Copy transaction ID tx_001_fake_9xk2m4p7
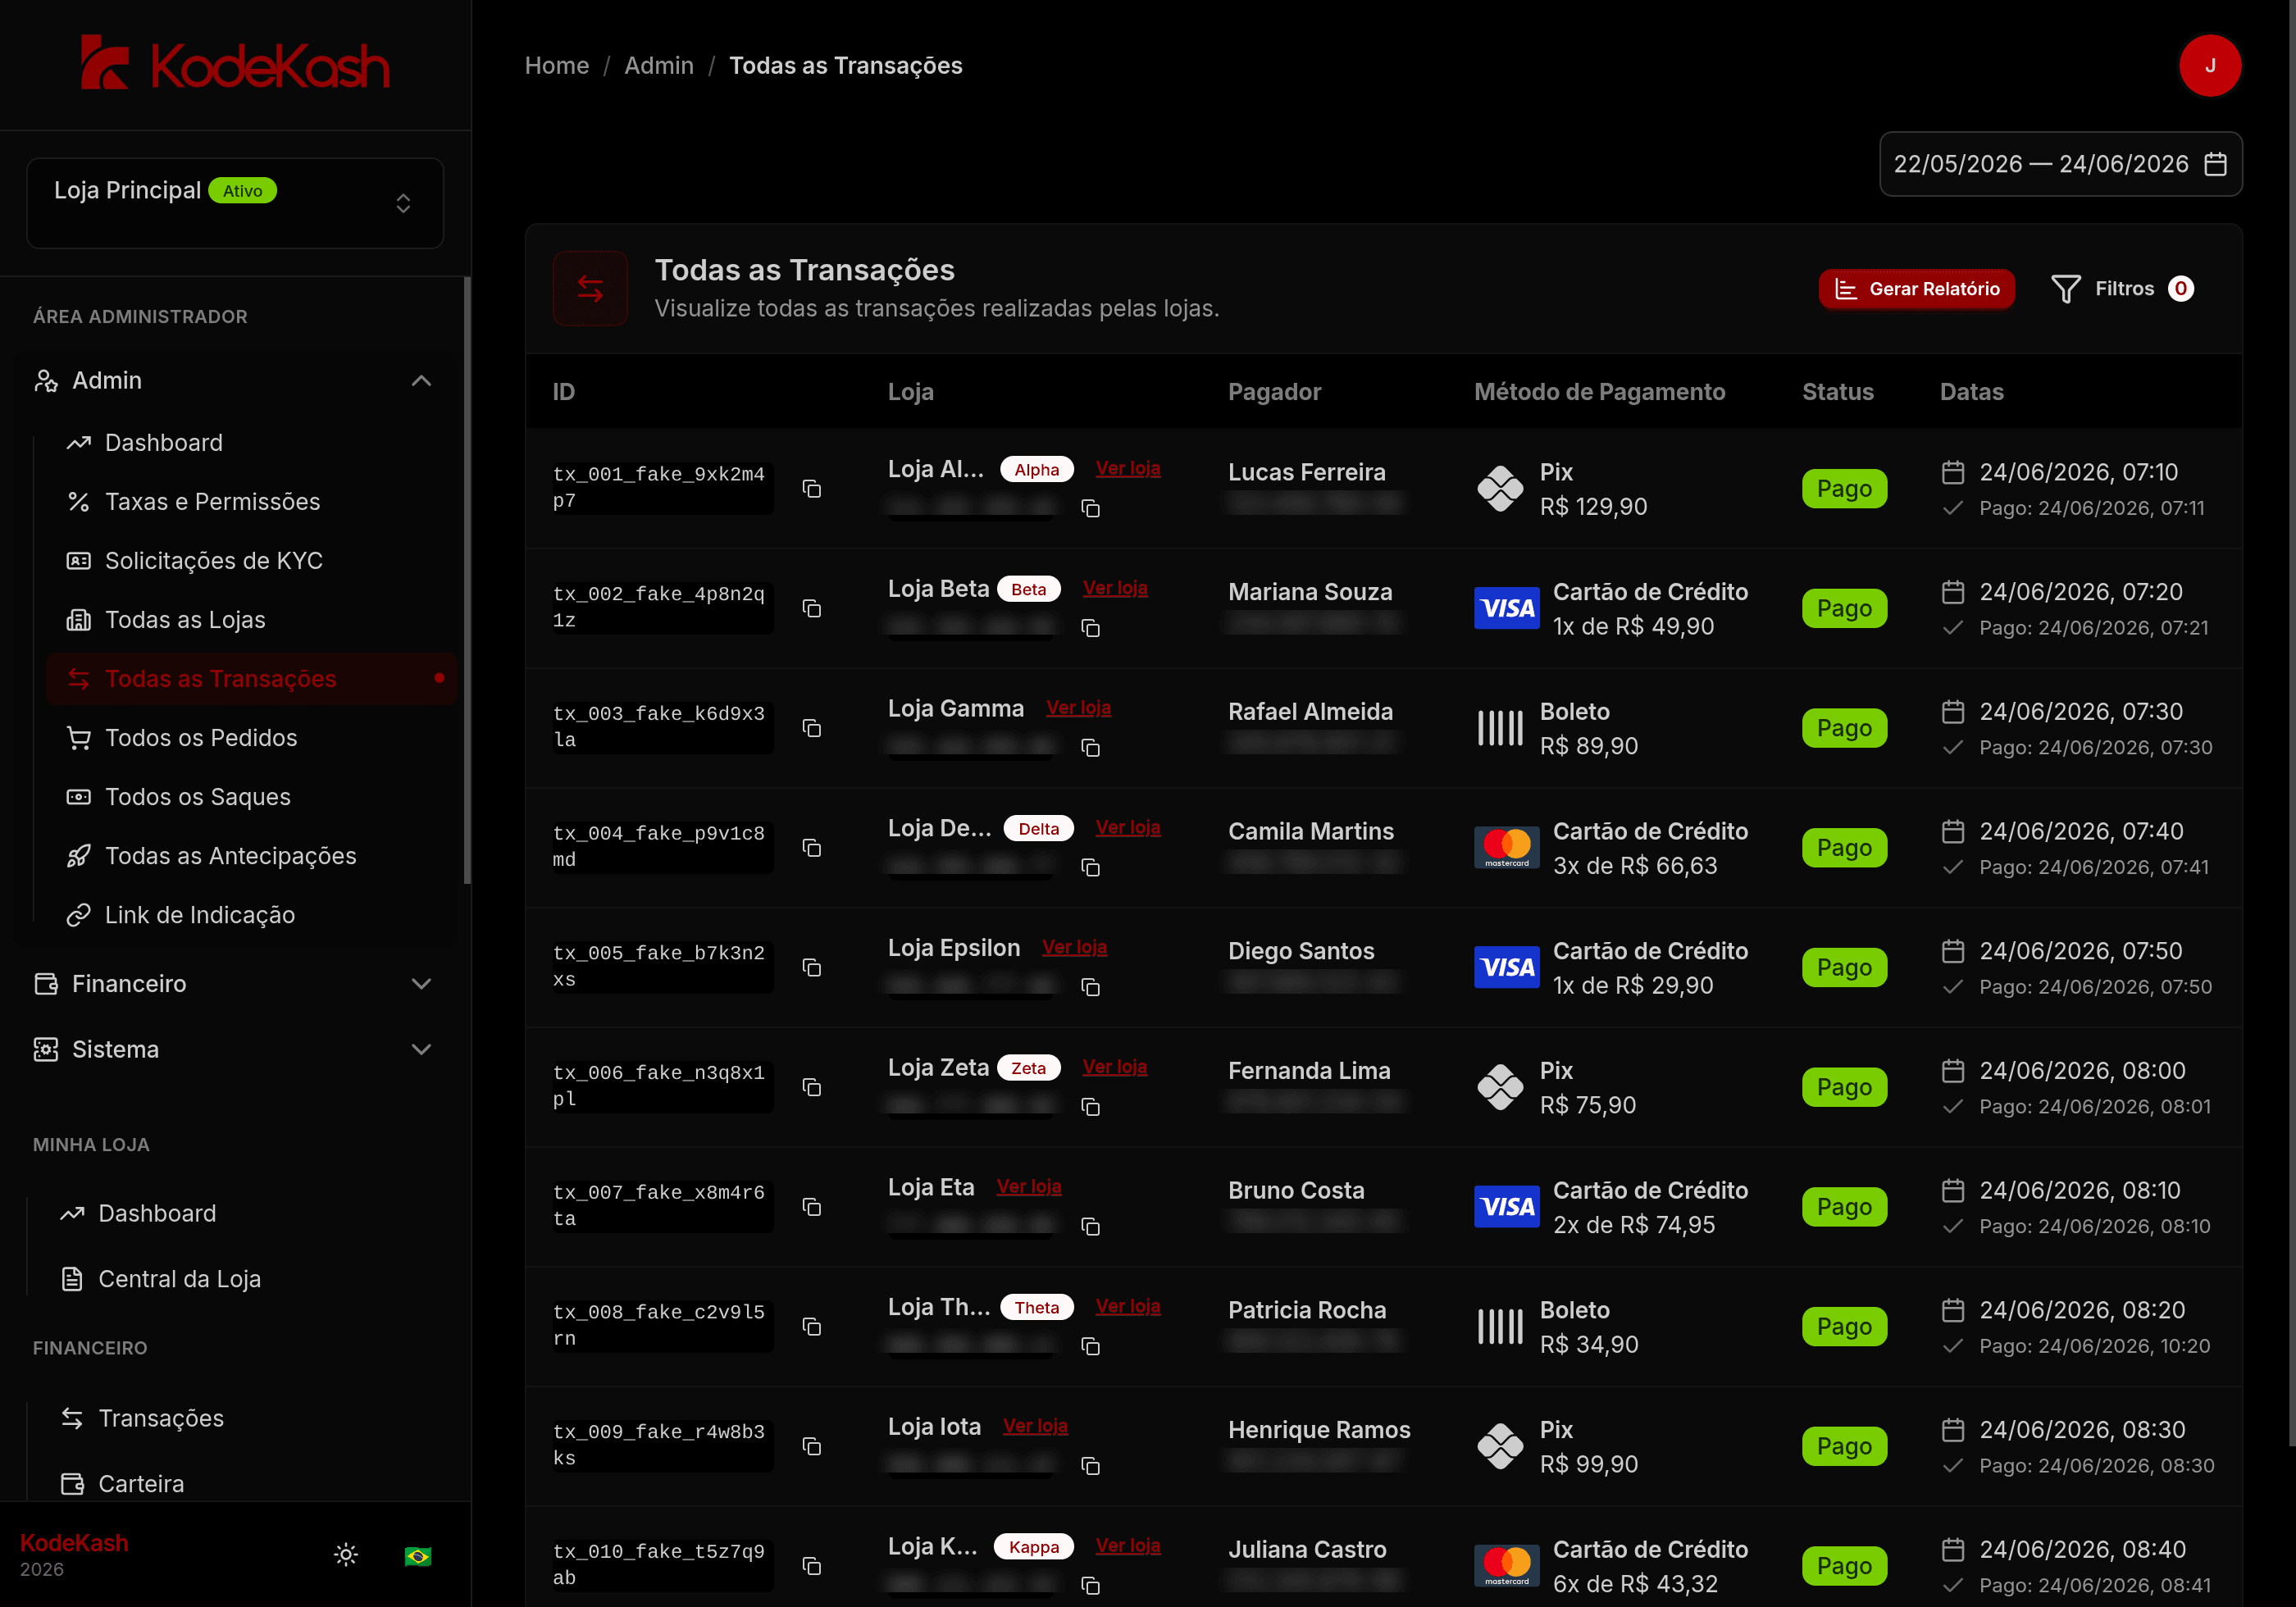Image resolution: width=2296 pixels, height=1607 pixels. coord(812,489)
